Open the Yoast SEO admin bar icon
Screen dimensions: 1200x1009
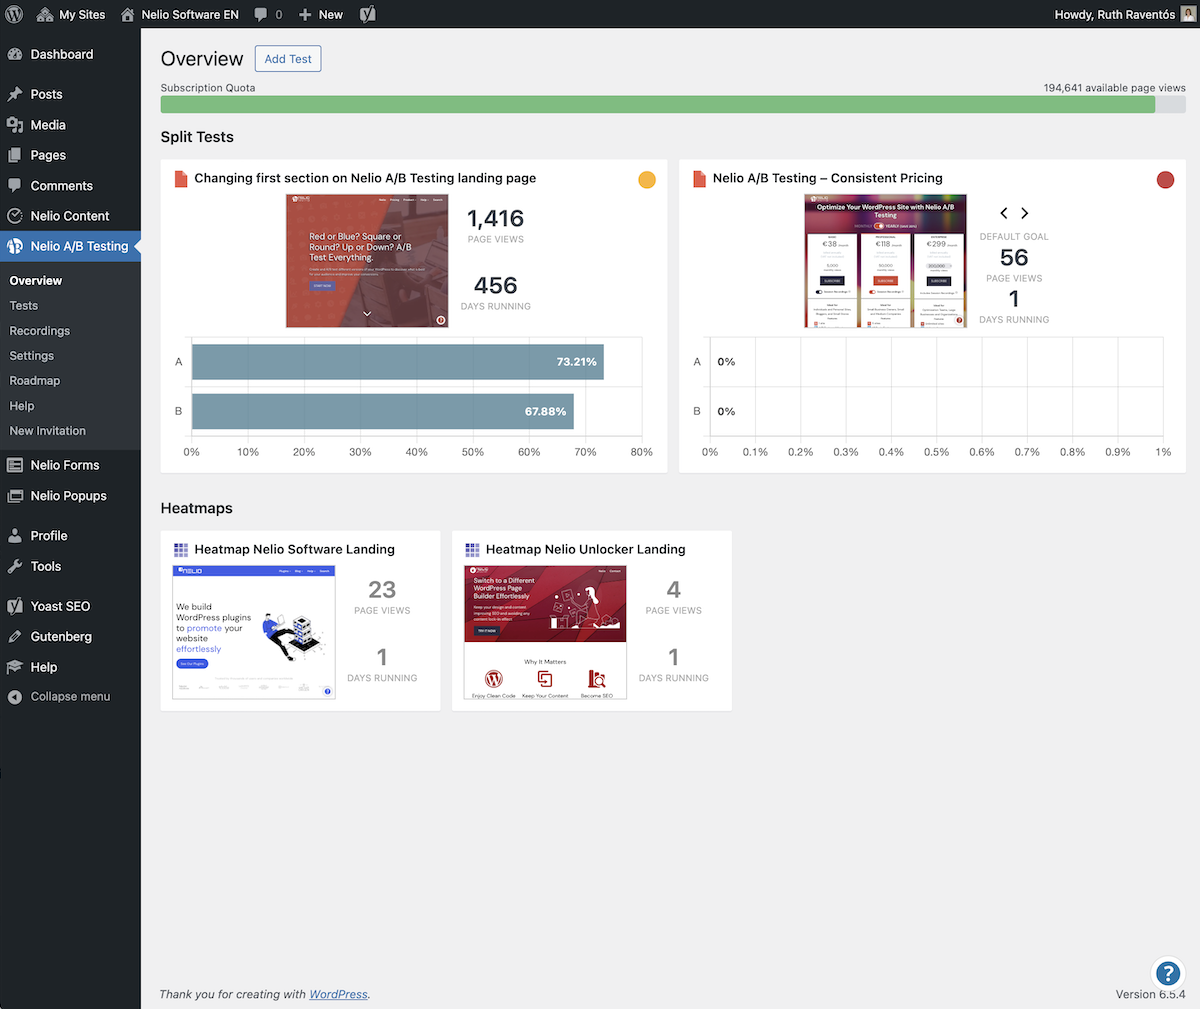click(368, 14)
